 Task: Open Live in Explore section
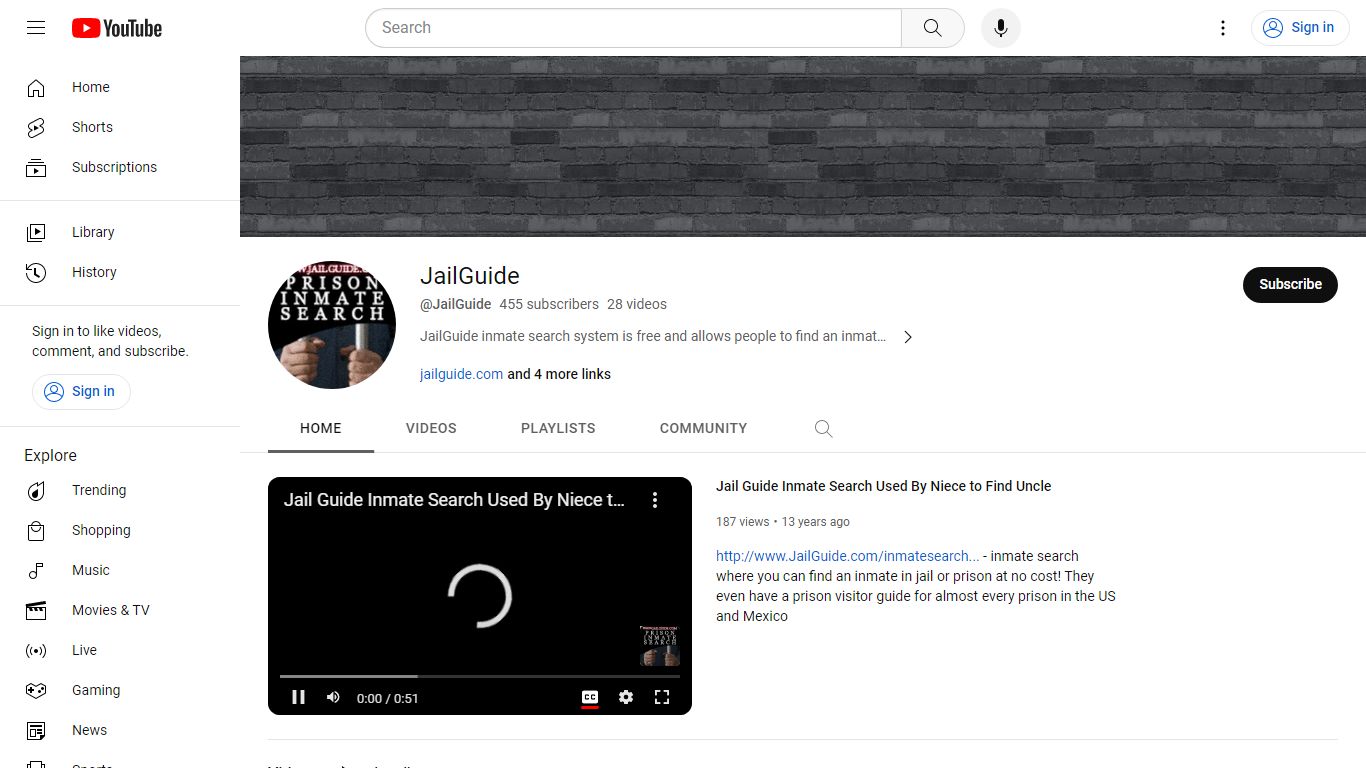point(120,650)
